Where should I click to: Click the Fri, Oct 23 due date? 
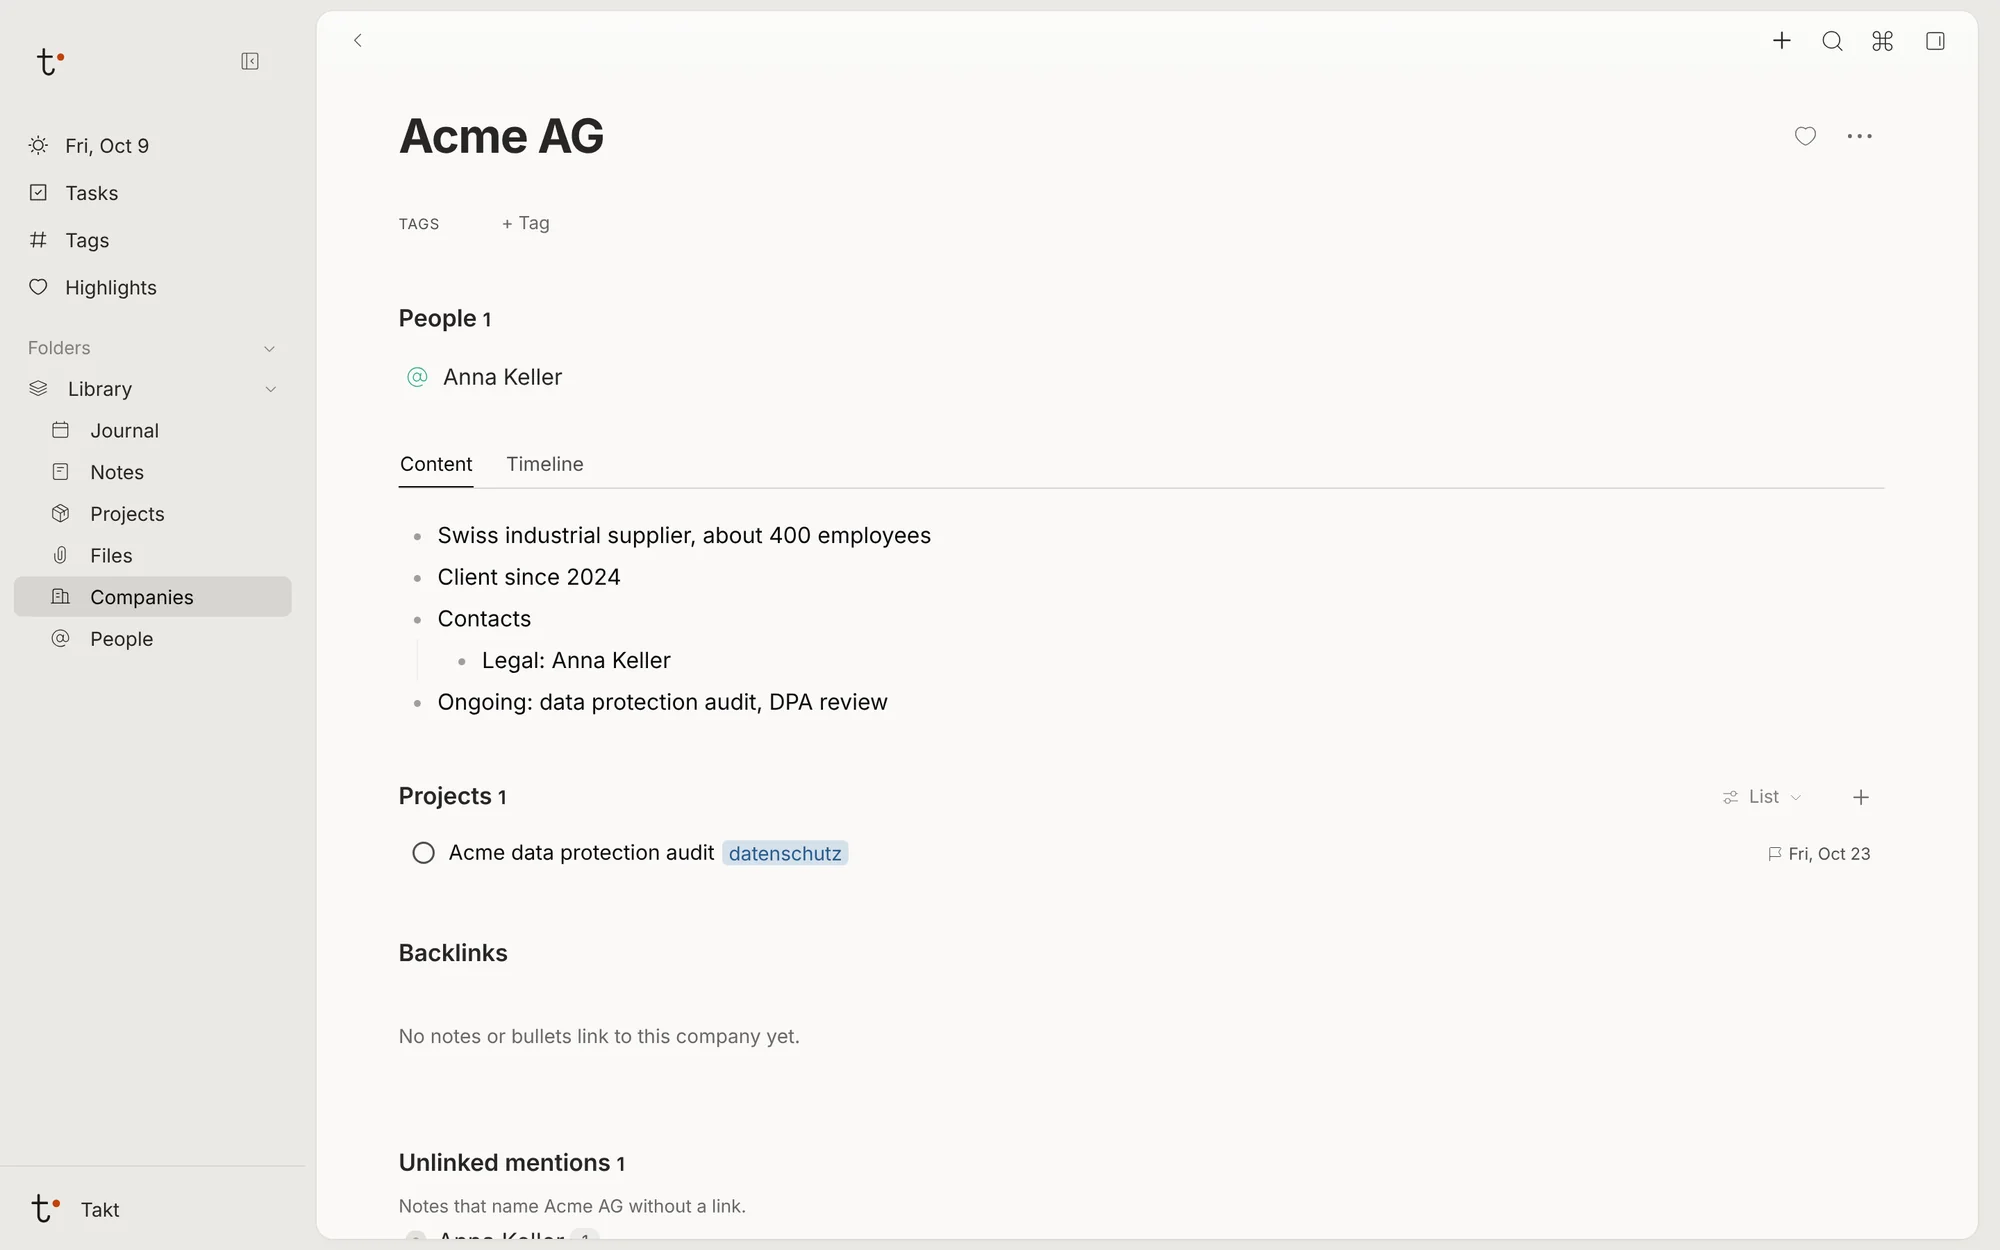tap(1819, 854)
